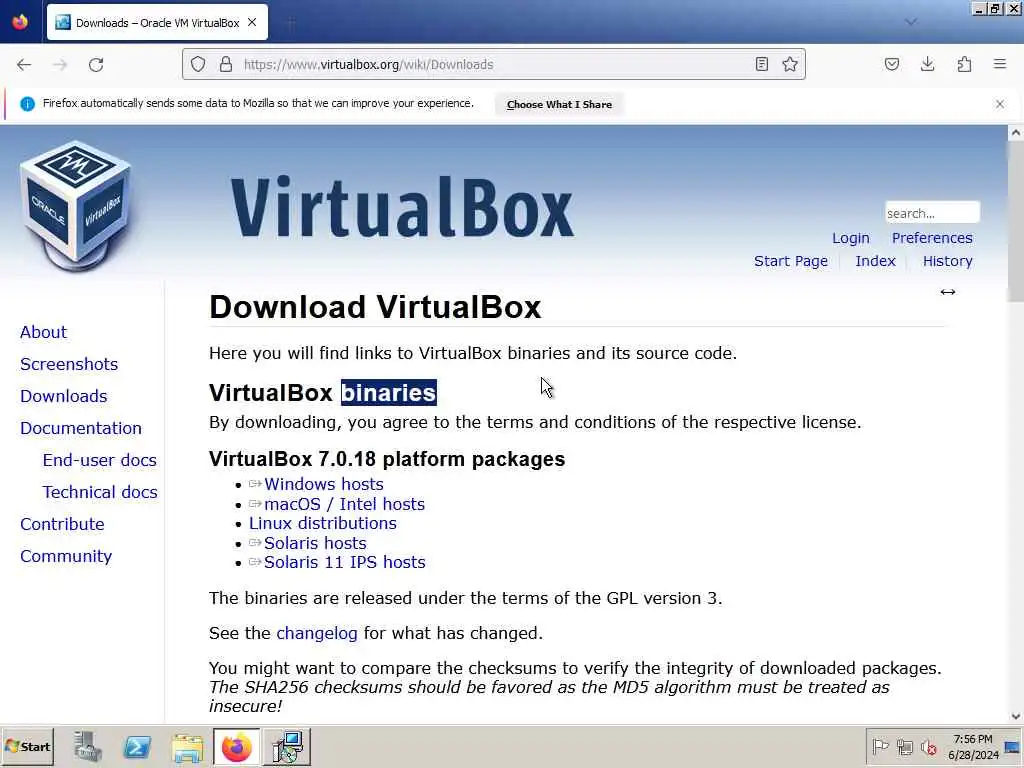This screenshot has height=768, width=1024.
Task: Open the Index navigation link
Action: tap(875, 261)
